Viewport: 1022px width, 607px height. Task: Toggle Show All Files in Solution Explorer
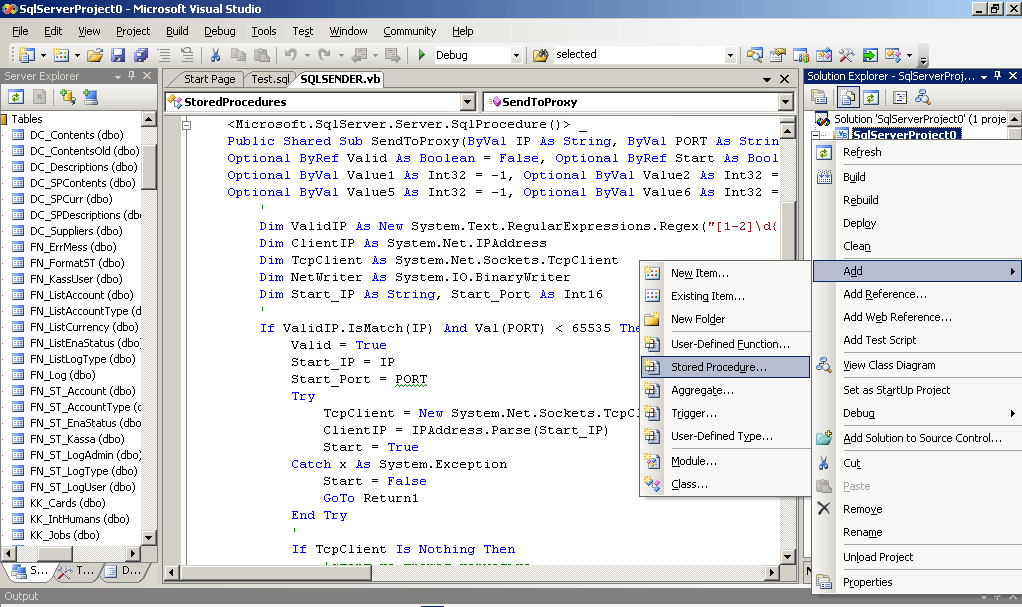point(847,98)
